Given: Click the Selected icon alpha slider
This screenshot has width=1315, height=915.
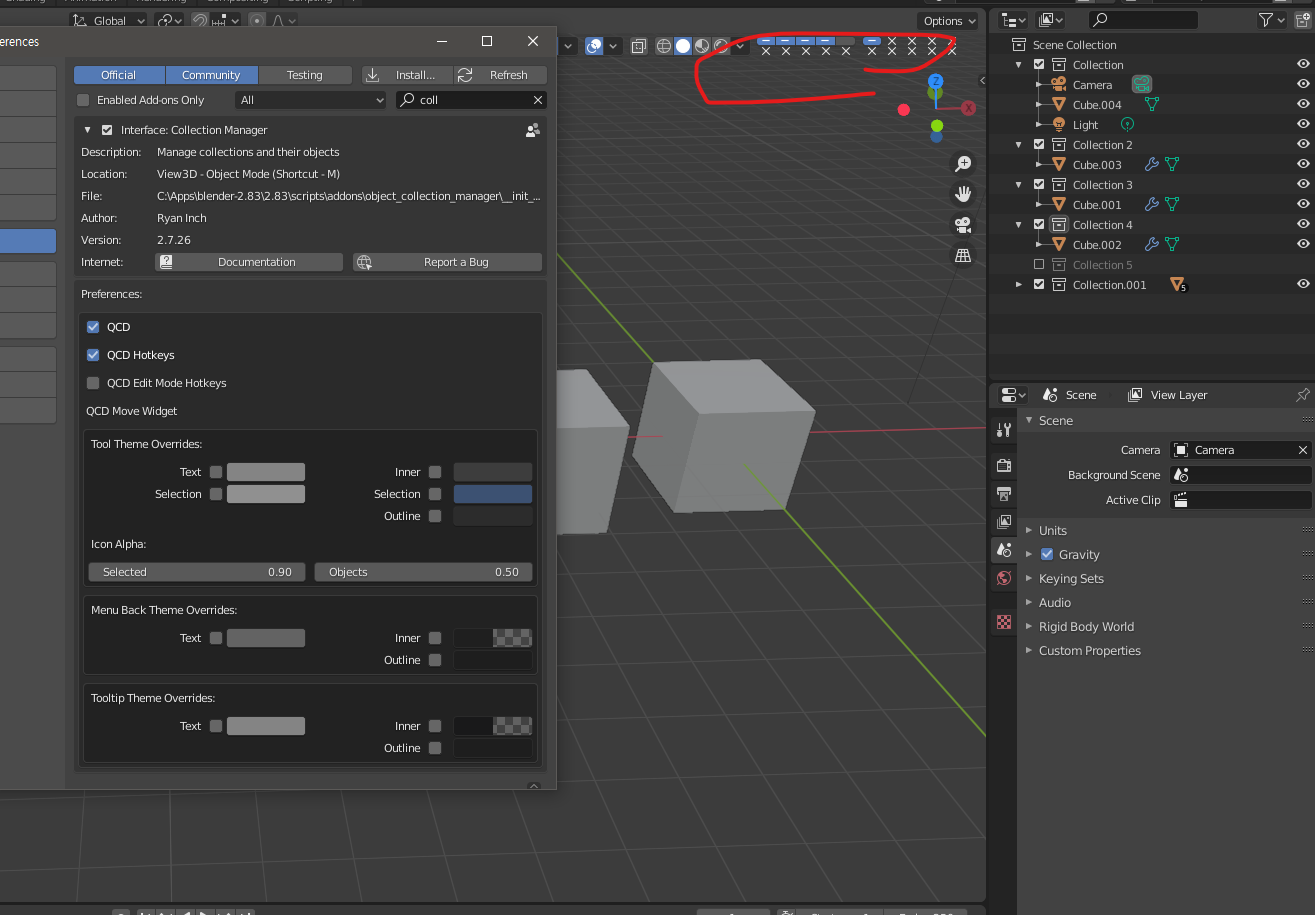Looking at the screenshot, I should tap(198, 572).
